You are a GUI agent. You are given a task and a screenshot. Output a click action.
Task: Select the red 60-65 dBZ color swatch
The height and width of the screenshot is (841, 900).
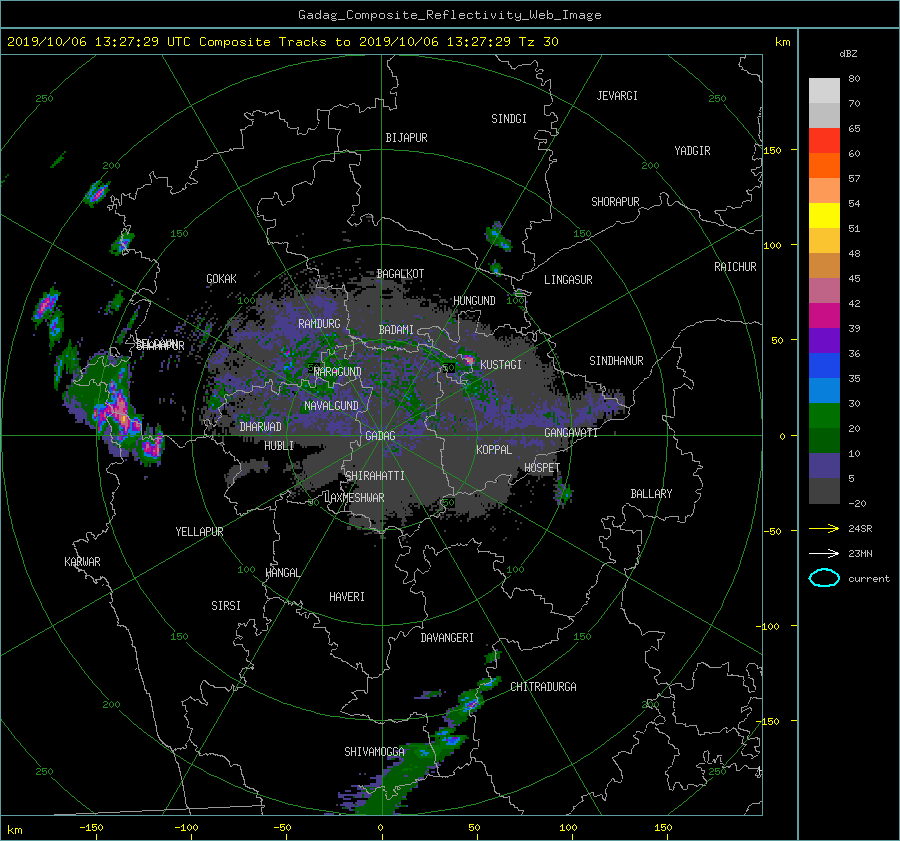click(824, 140)
